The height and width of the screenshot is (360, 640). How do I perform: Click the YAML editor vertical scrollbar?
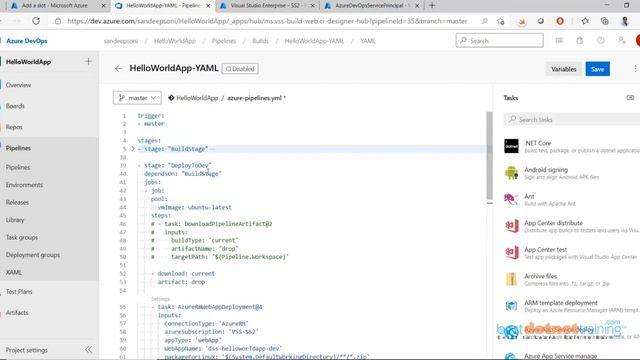click(489, 155)
